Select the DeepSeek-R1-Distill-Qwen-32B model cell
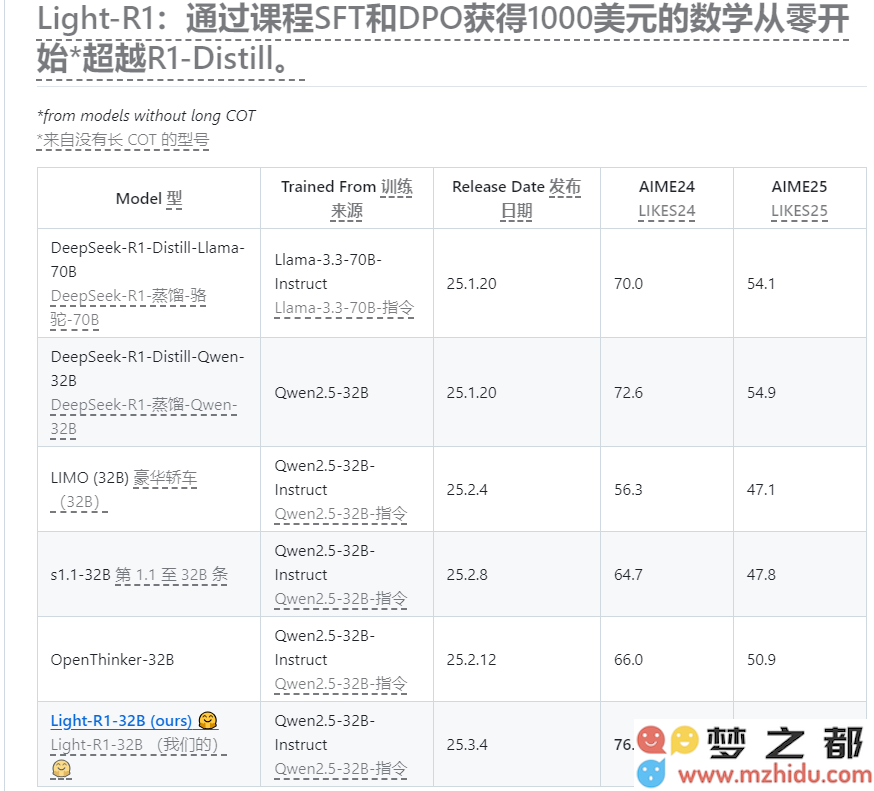This screenshot has width=874, height=791. click(x=149, y=392)
